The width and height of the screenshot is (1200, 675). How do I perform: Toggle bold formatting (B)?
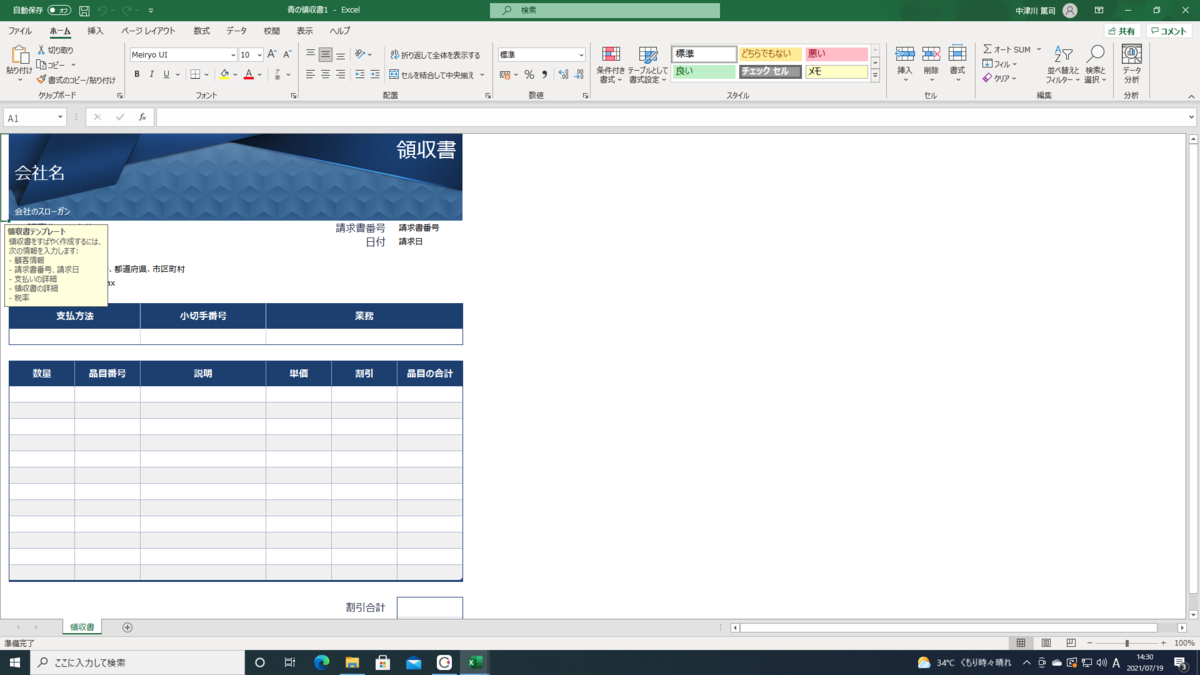pos(137,75)
